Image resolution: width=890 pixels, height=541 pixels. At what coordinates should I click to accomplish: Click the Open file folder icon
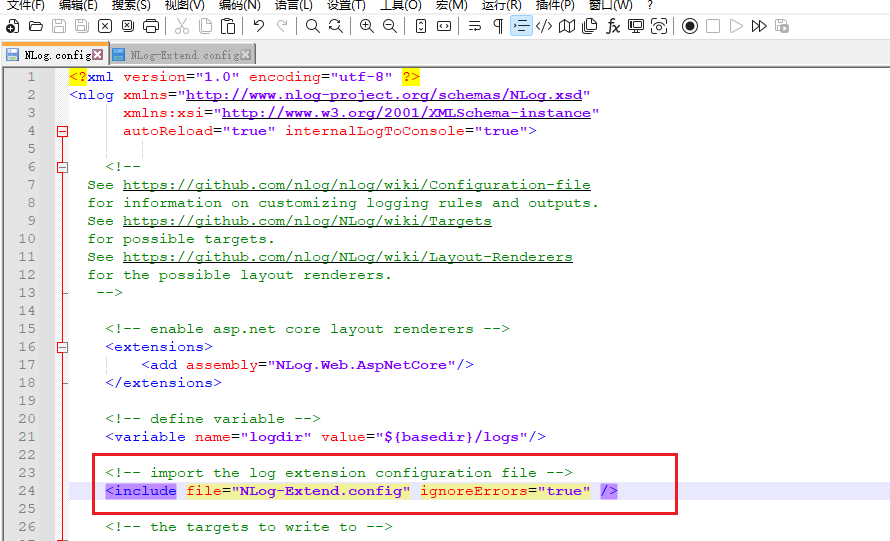point(36,26)
